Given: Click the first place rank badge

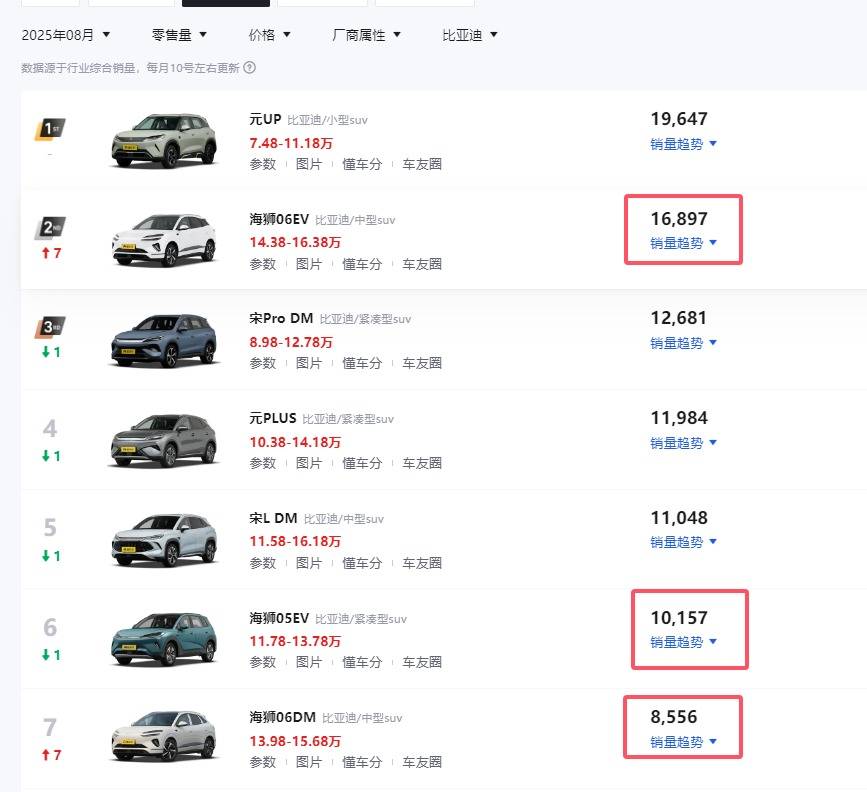Looking at the screenshot, I should (x=50, y=129).
